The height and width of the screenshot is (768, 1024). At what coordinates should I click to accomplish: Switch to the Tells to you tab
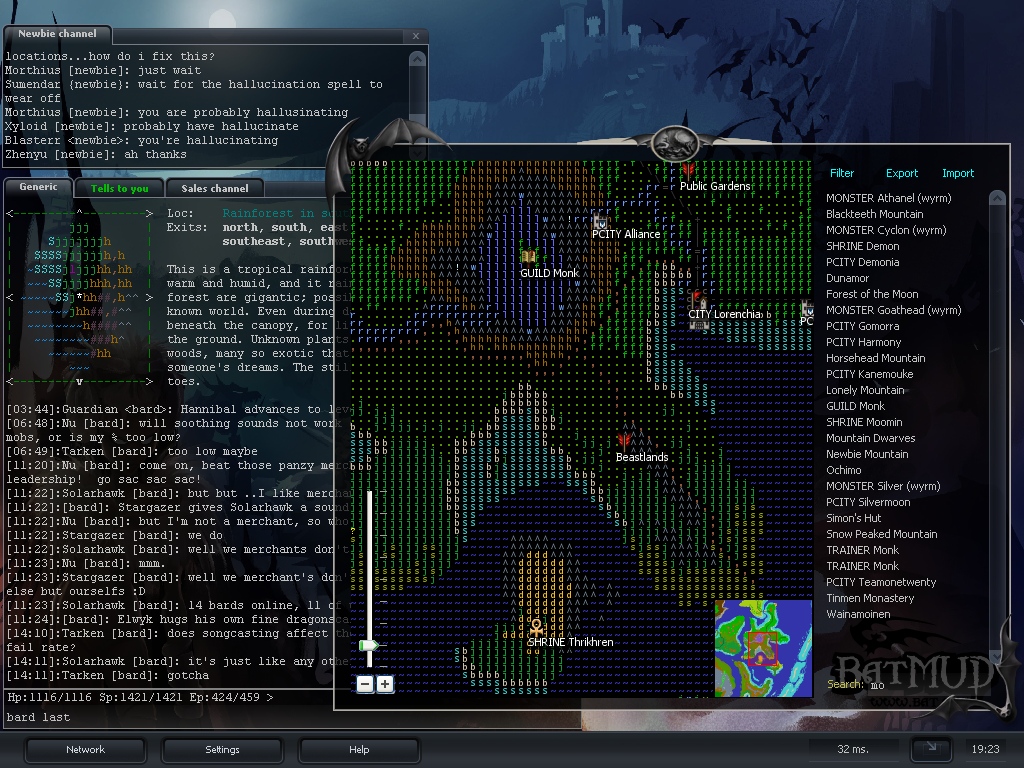(119, 188)
